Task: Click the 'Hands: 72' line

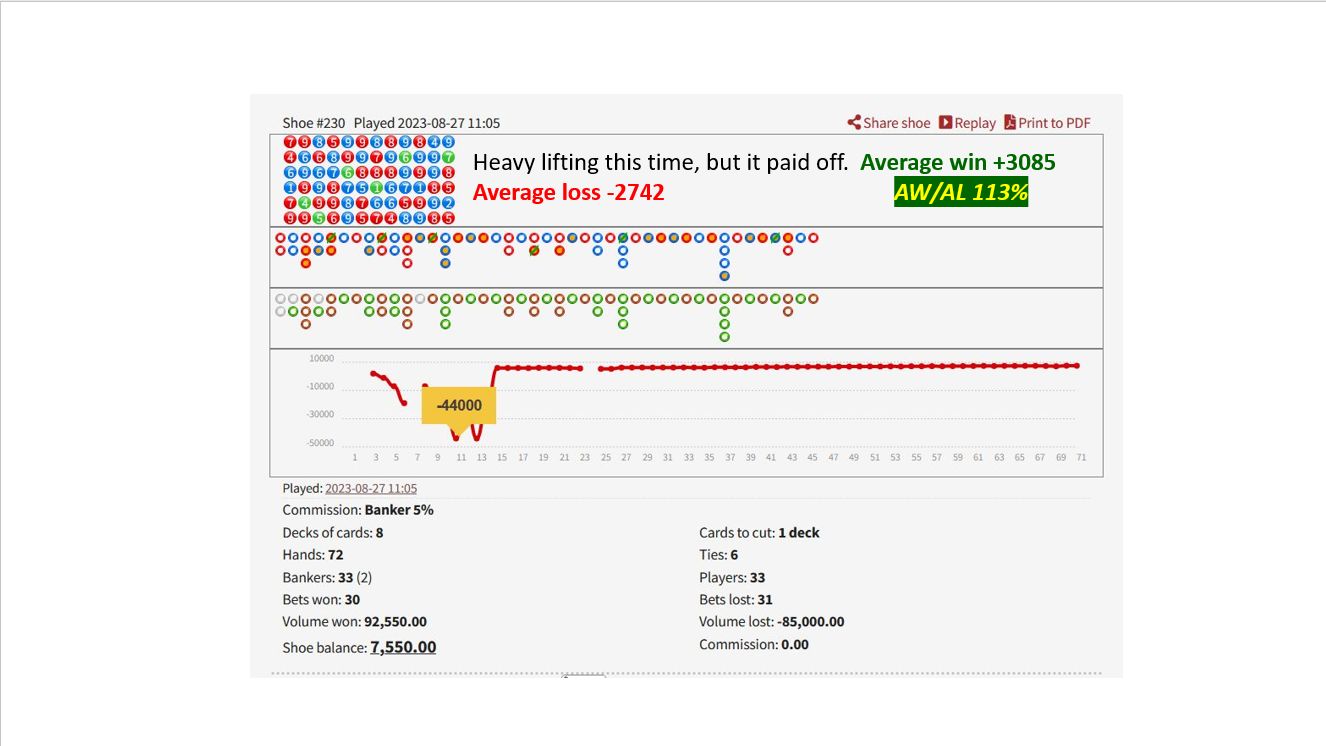Action: tap(313, 555)
